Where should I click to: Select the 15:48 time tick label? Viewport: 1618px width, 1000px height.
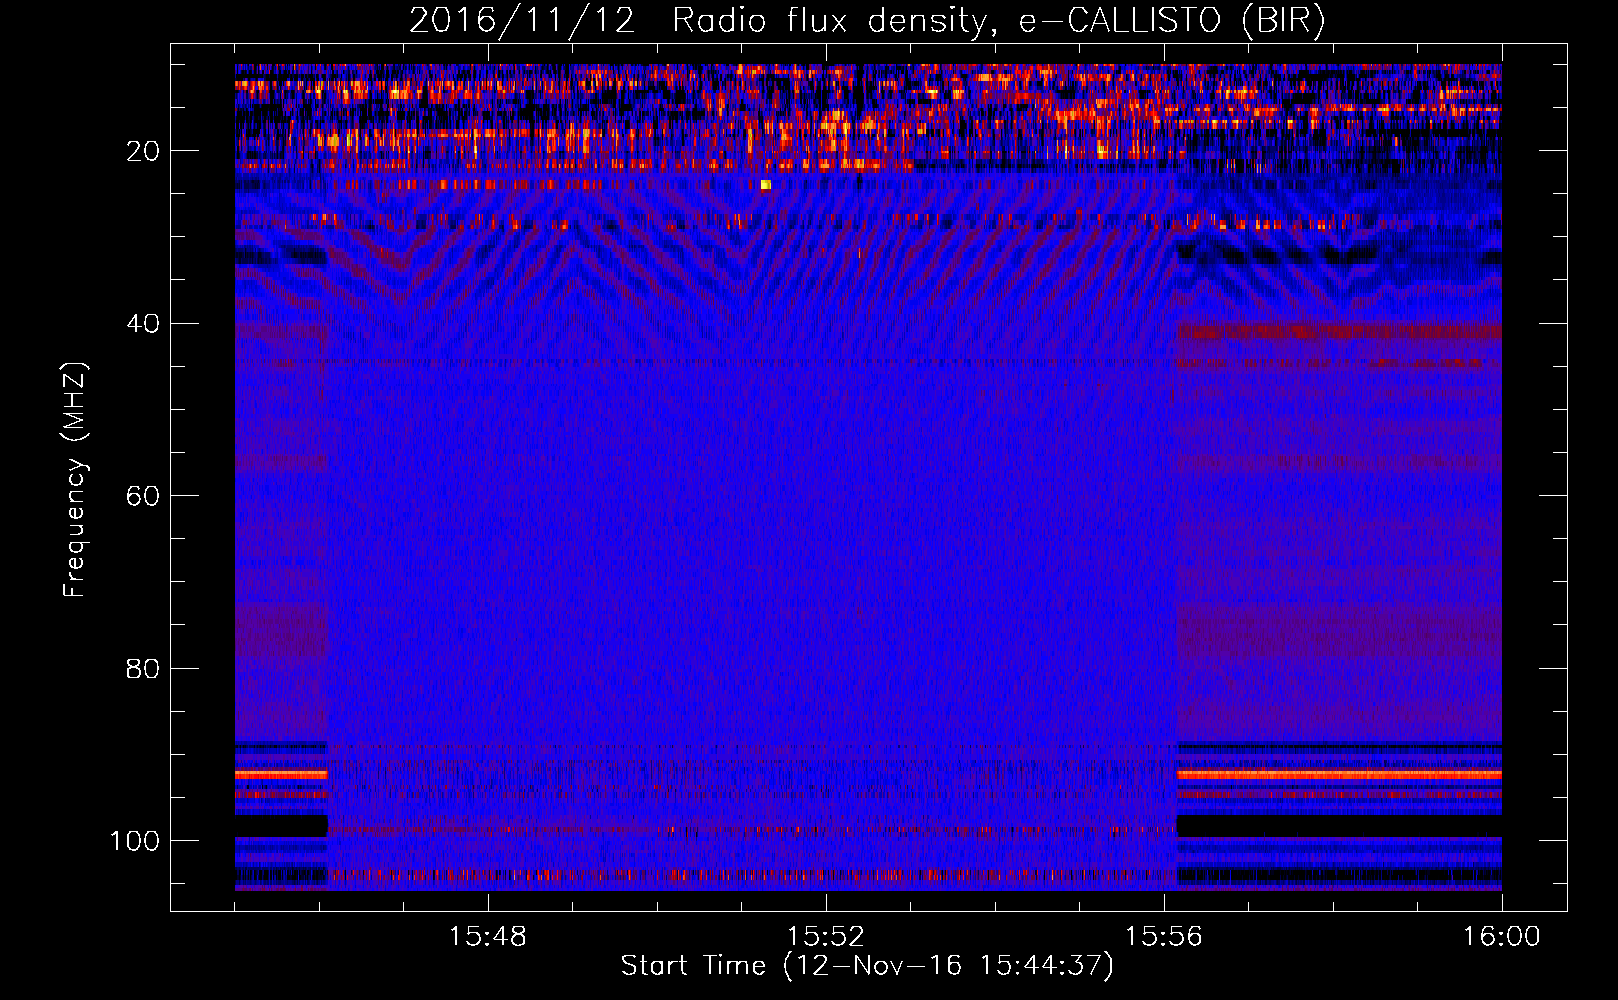(x=488, y=937)
